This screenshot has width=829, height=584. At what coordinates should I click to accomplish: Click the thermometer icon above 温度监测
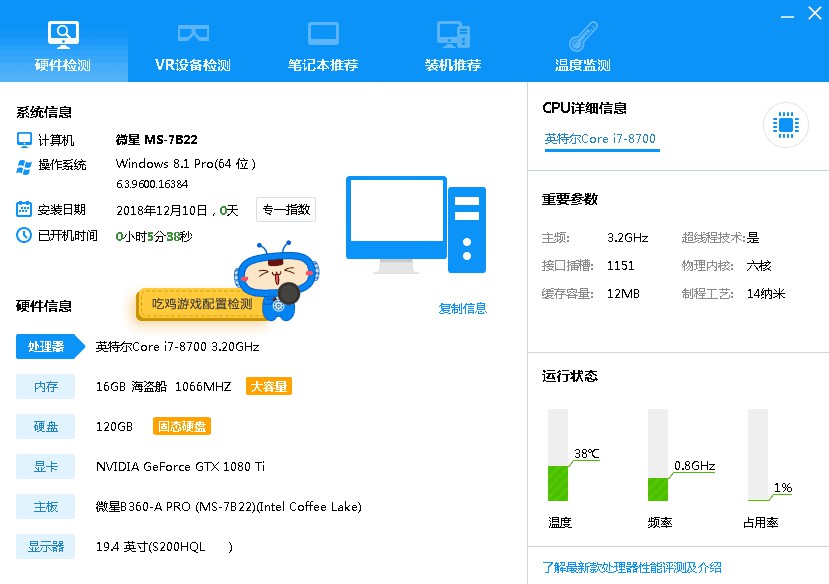pyautogui.click(x=583, y=36)
